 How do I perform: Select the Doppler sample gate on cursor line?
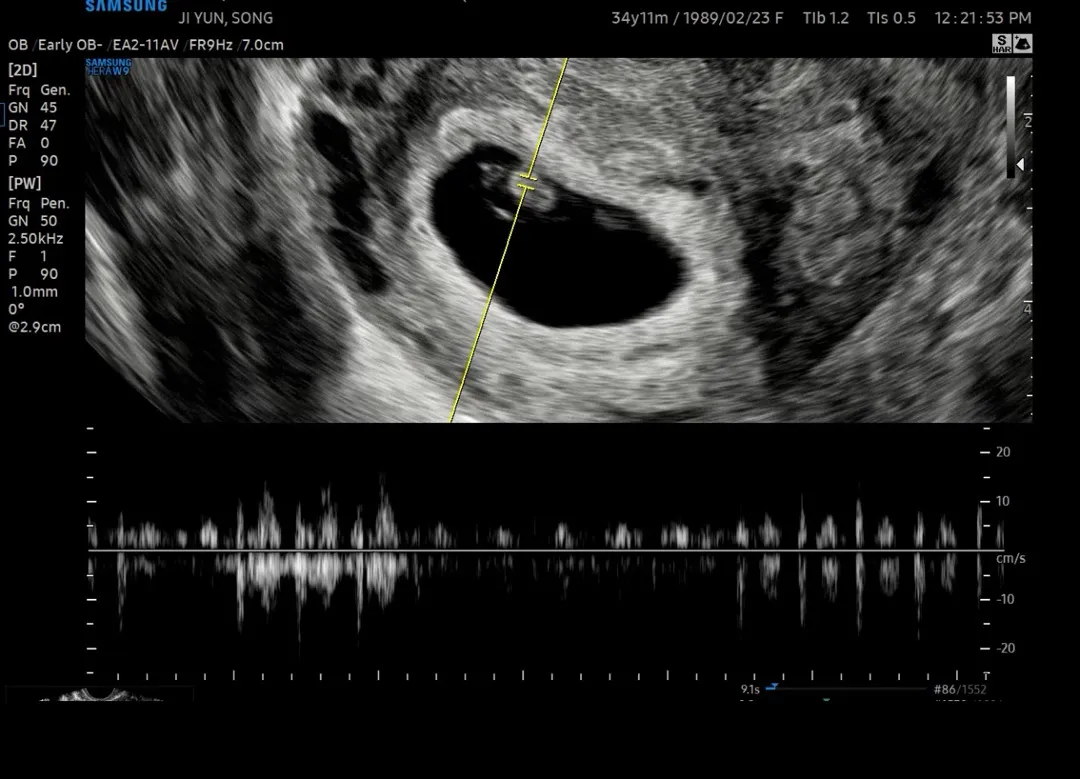tap(527, 182)
